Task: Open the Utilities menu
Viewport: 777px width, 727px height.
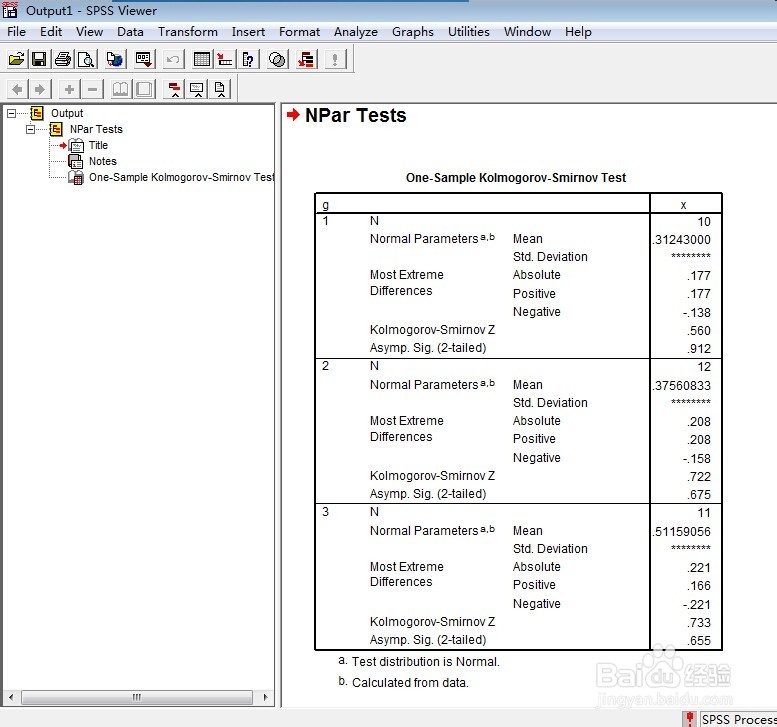Action: (x=469, y=32)
